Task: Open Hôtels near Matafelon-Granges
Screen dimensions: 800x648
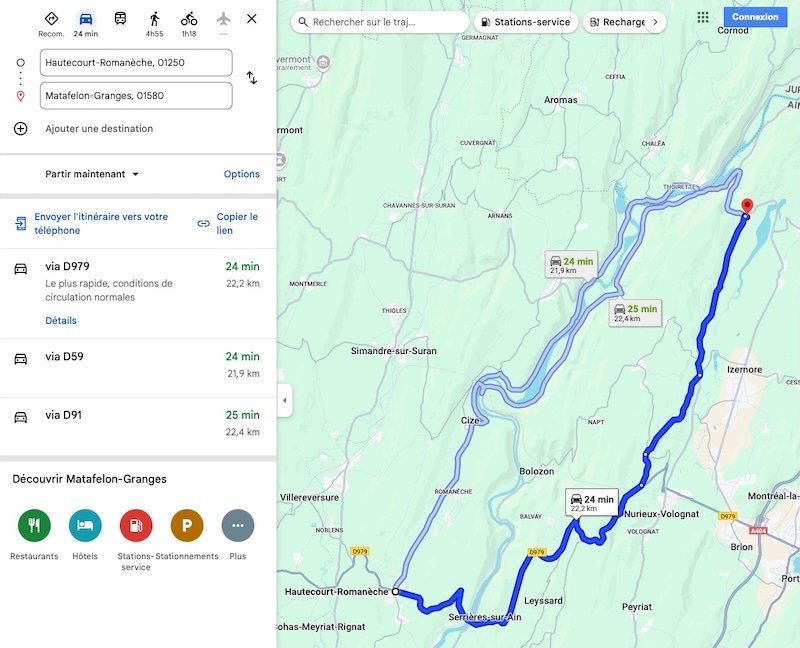Action: tap(85, 526)
